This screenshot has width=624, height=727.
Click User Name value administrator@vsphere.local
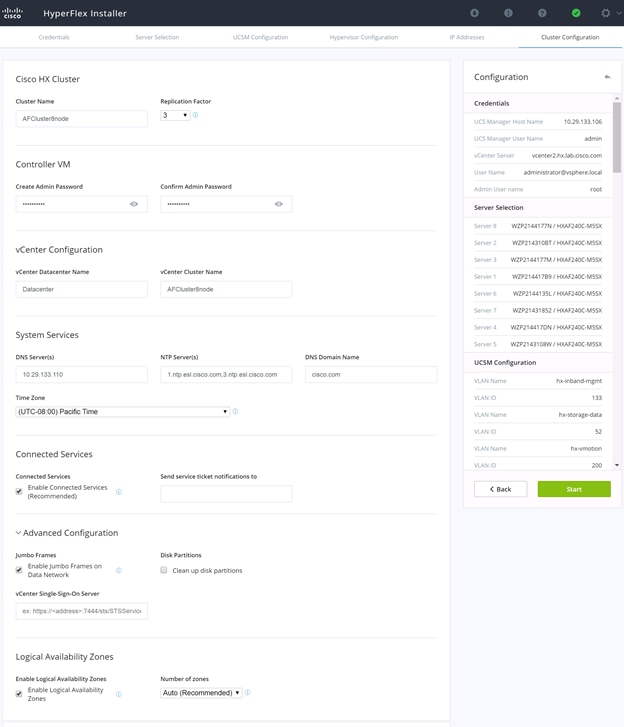tap(563, 172)
